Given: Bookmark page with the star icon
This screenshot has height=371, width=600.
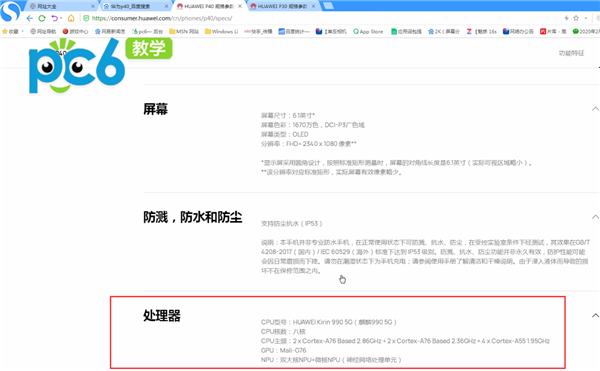Looking at the screenshot, I should coord(576,18).
